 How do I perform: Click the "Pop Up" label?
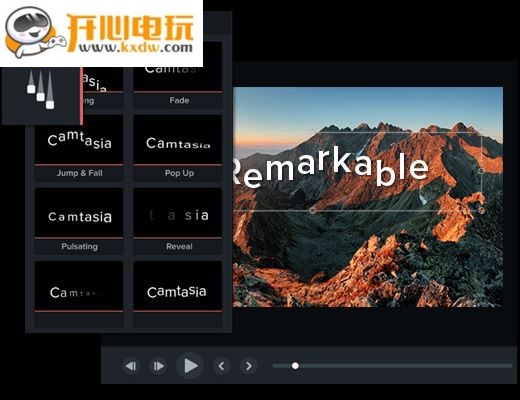click(x=179, y=173)
